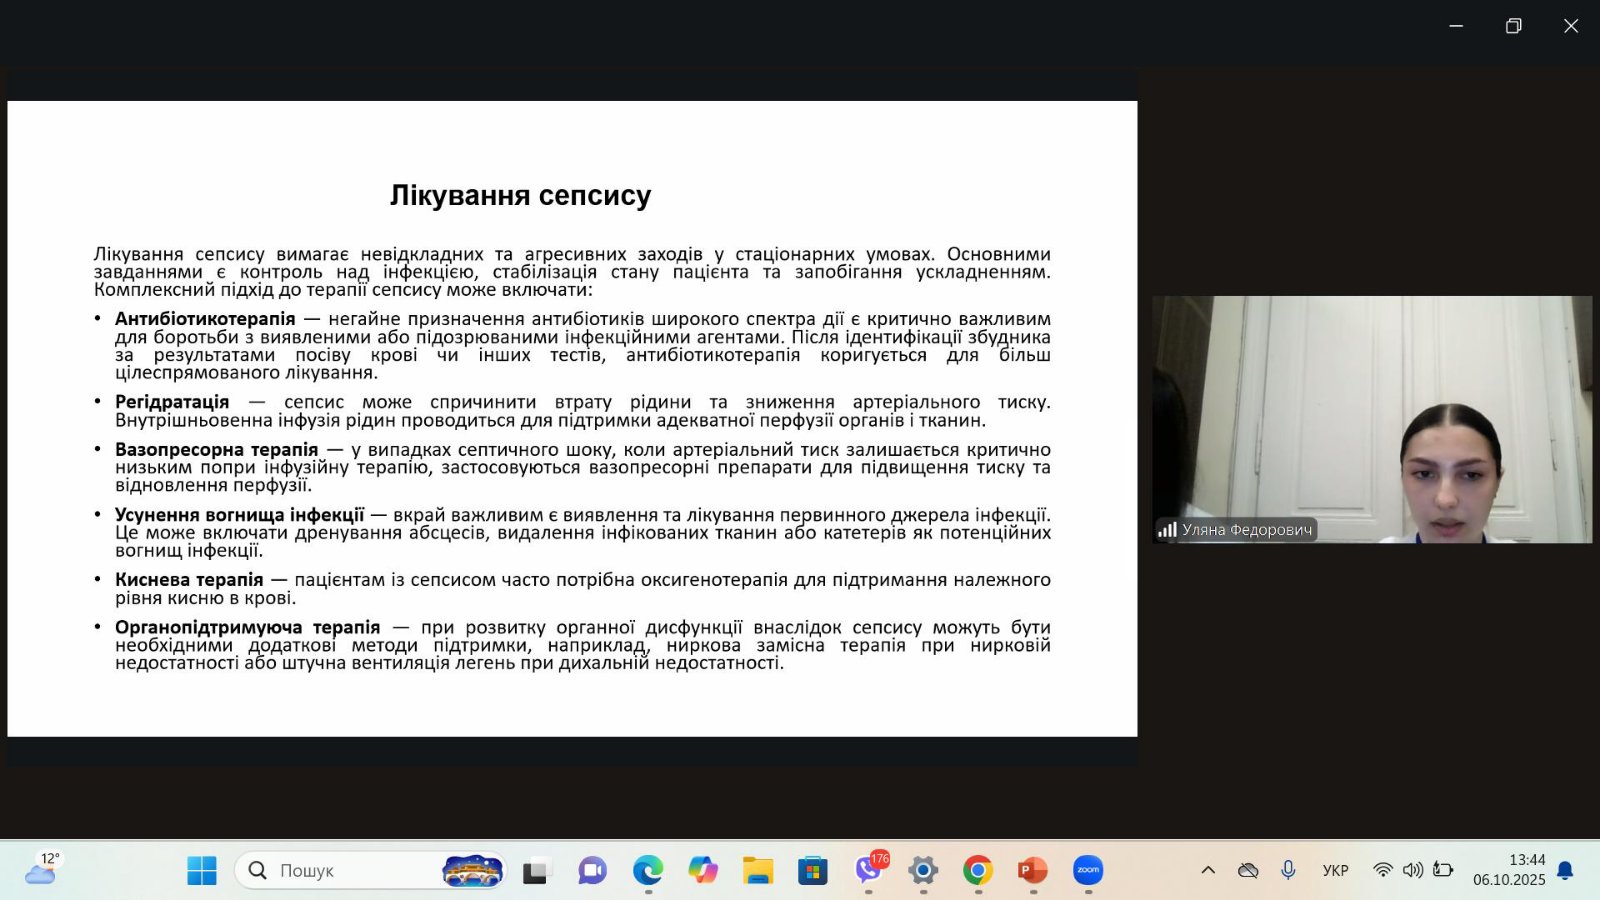Image resolution: width=1600 pixels, height=900 pixels.
Task: Open the Windows Start menu
Action: click(x=202, y=870)
